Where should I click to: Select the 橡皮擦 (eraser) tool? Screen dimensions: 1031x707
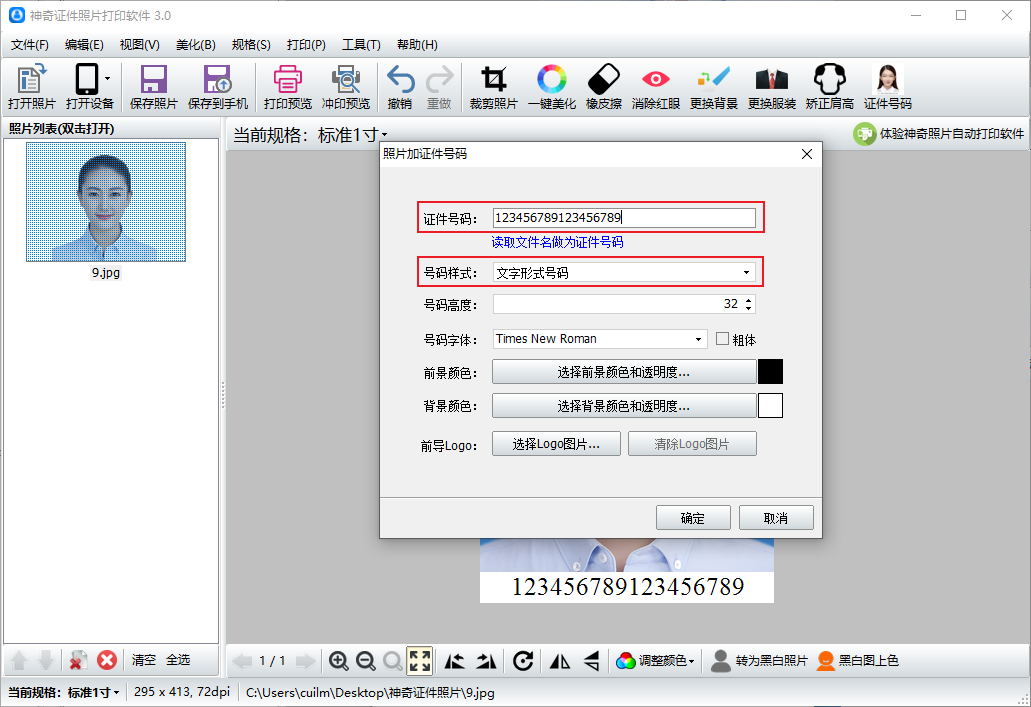(604, 80)
